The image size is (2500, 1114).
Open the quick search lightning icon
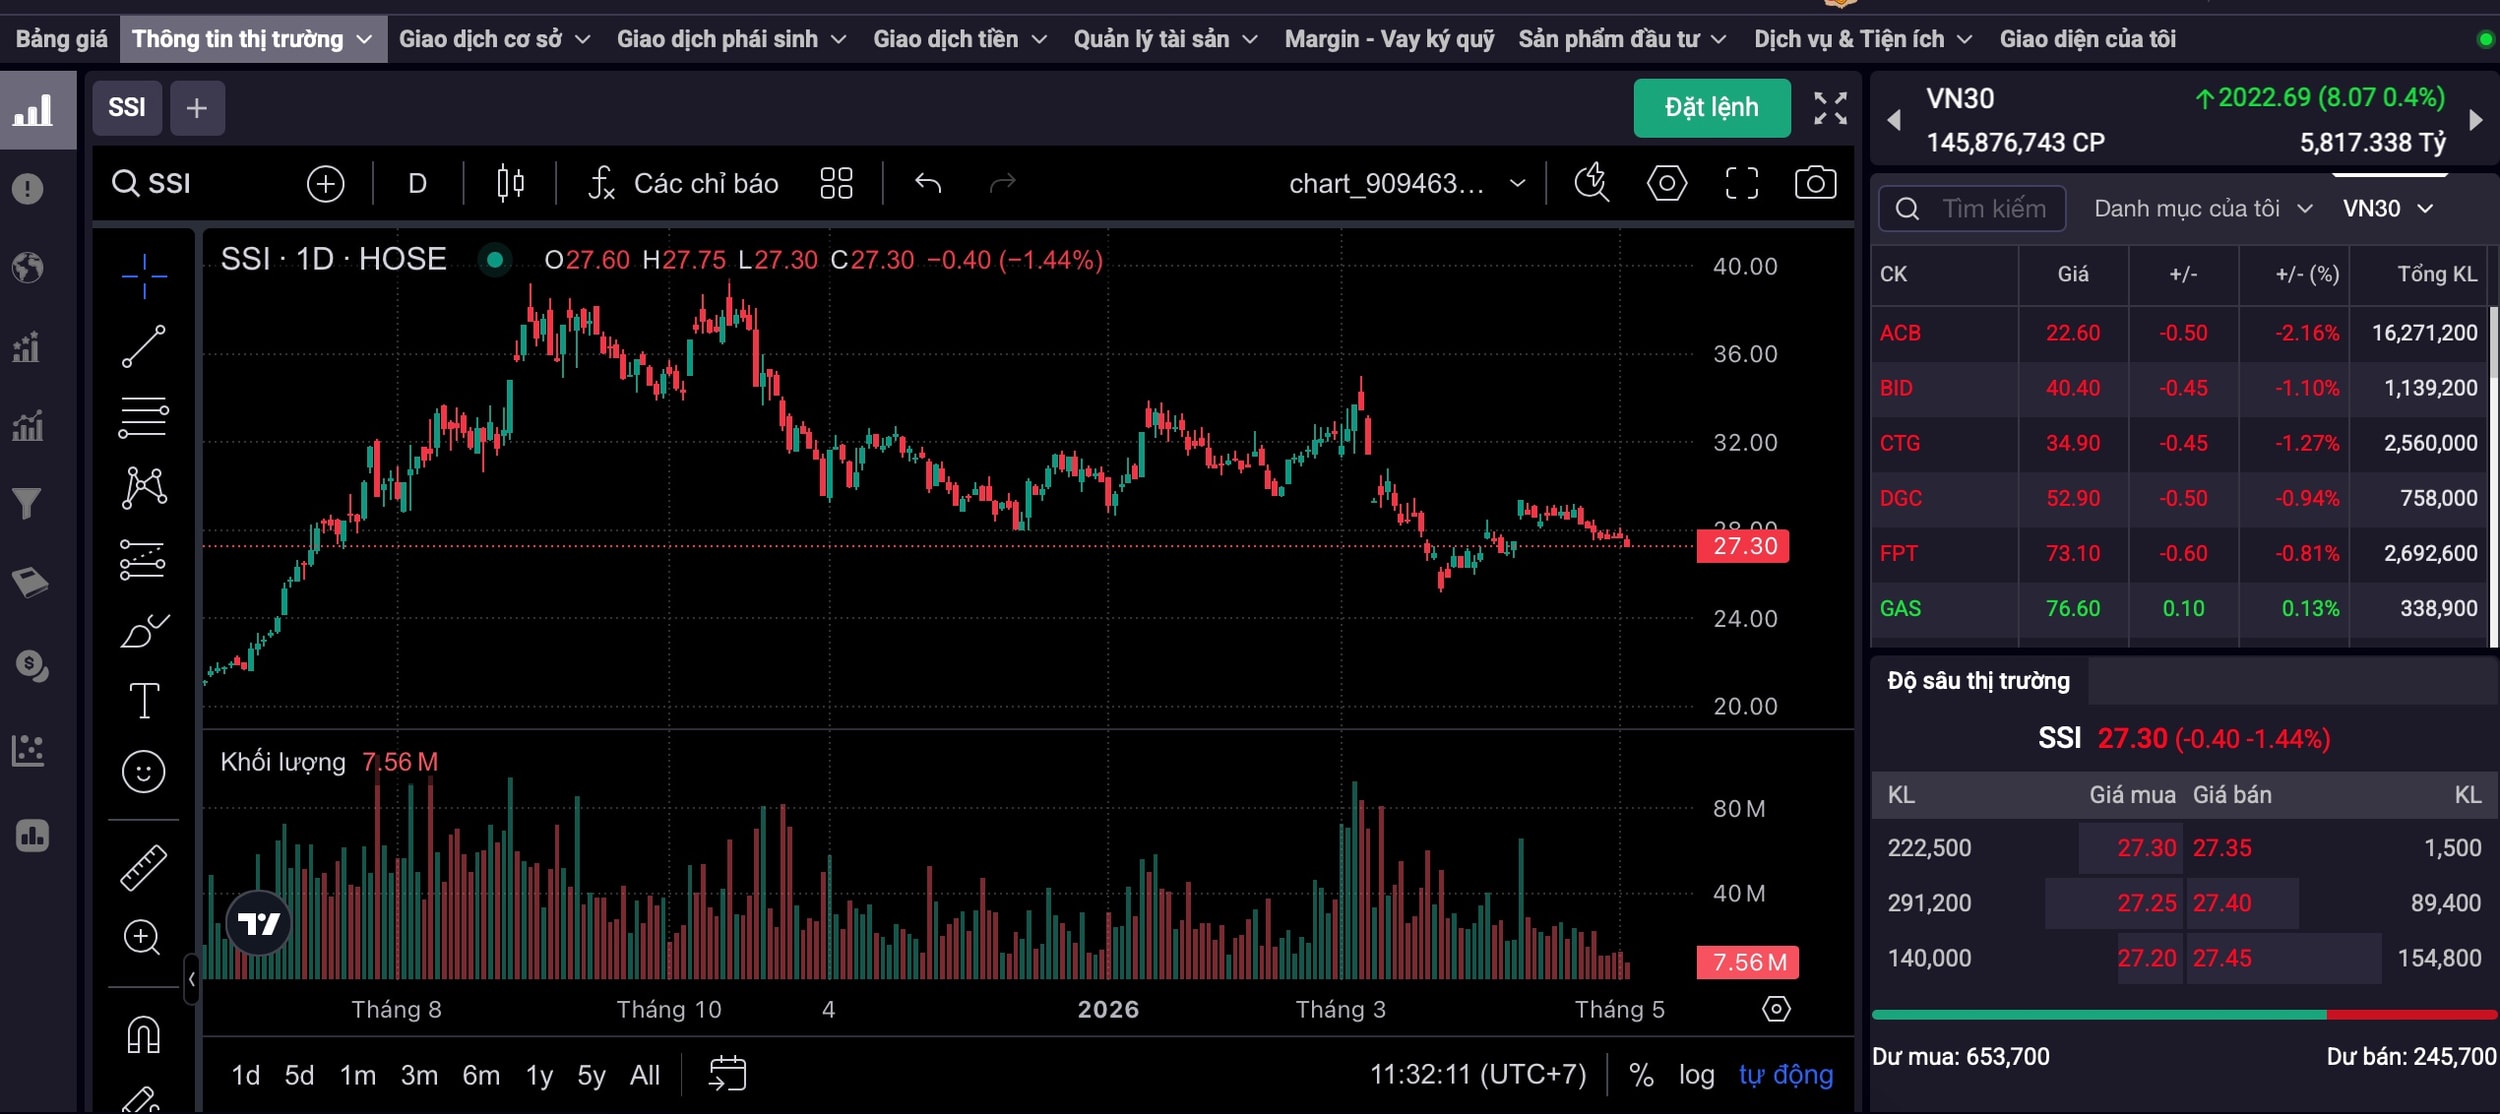(1591, 183)
